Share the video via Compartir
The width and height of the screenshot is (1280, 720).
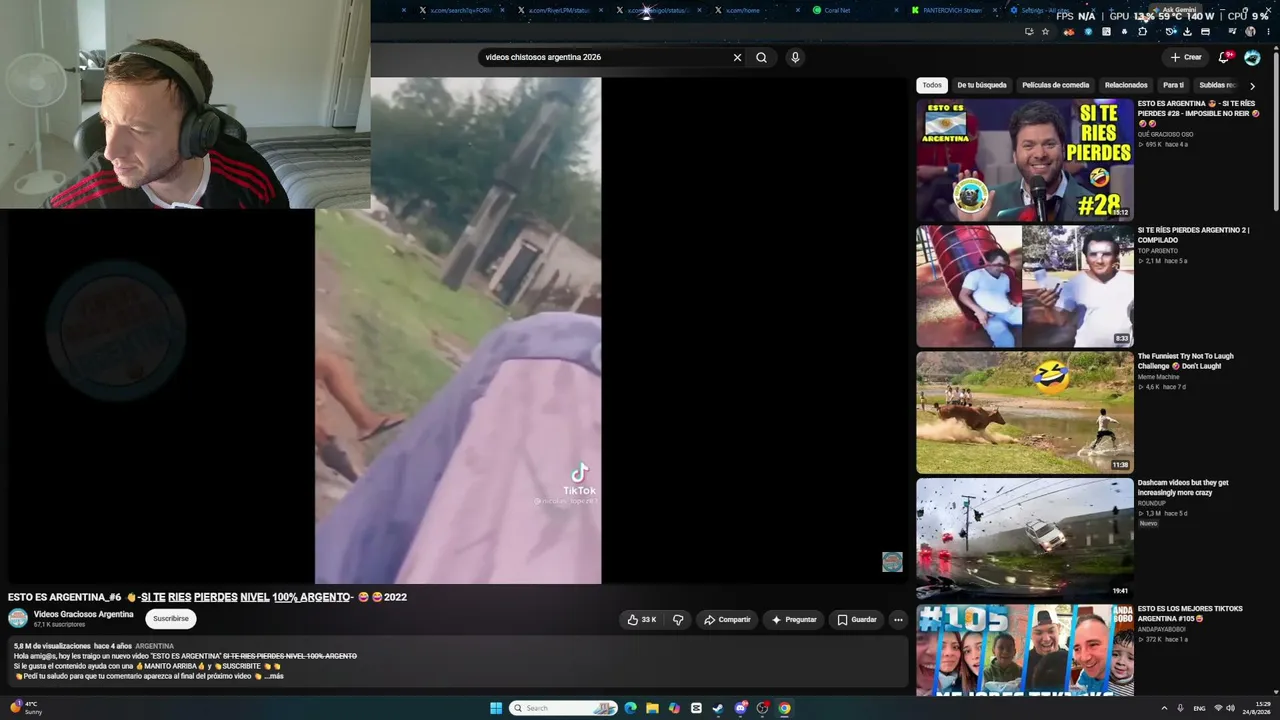coord(727,620)
